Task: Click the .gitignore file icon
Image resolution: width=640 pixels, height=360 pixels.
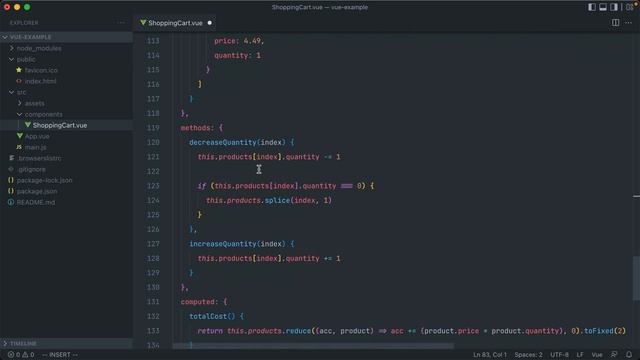Action: point(11,169)
